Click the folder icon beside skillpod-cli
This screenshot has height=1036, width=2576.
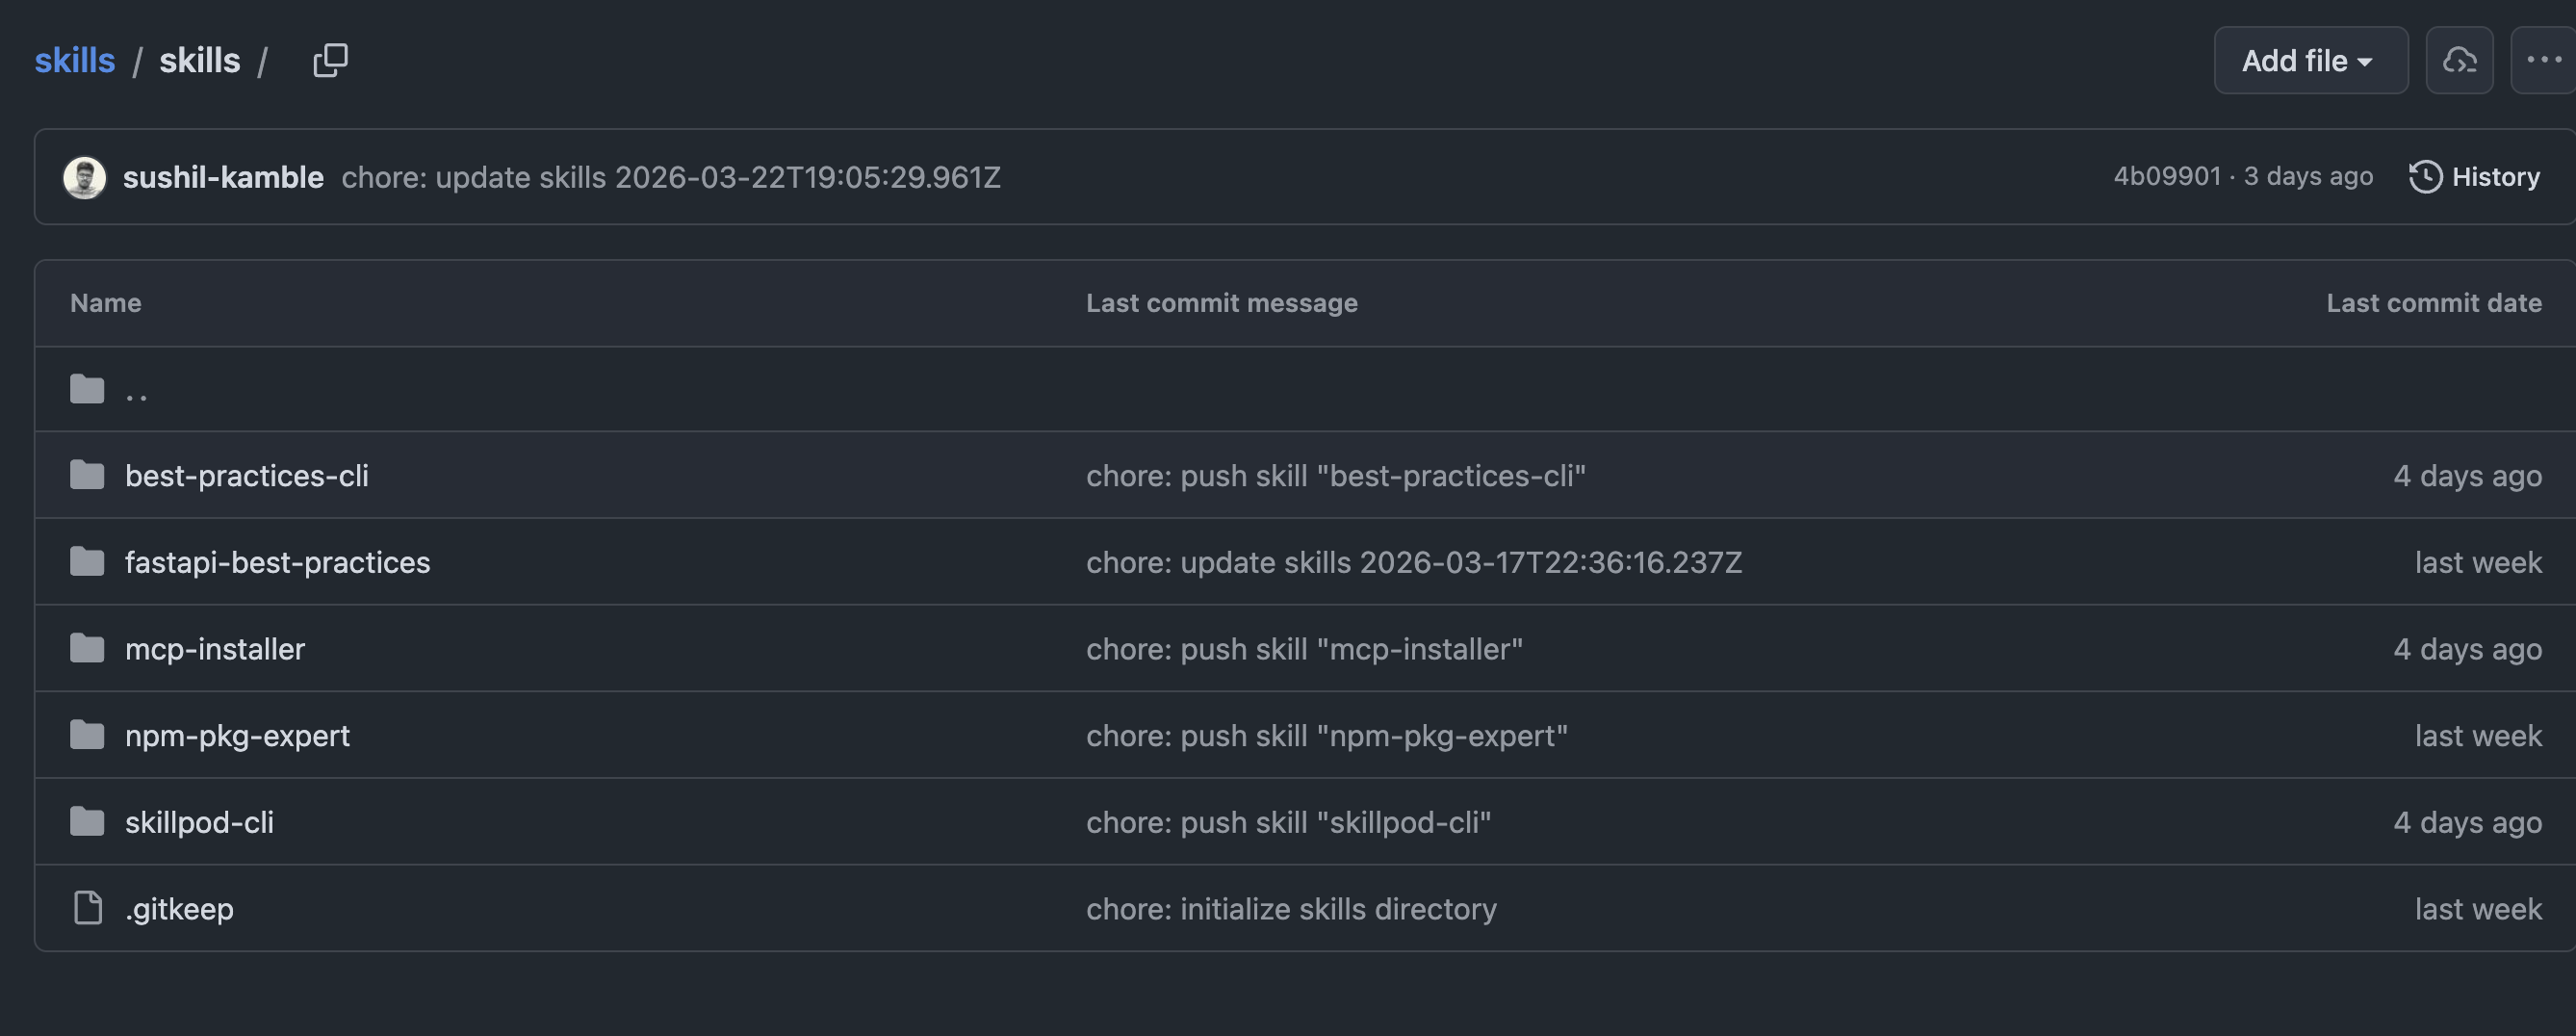86,821
